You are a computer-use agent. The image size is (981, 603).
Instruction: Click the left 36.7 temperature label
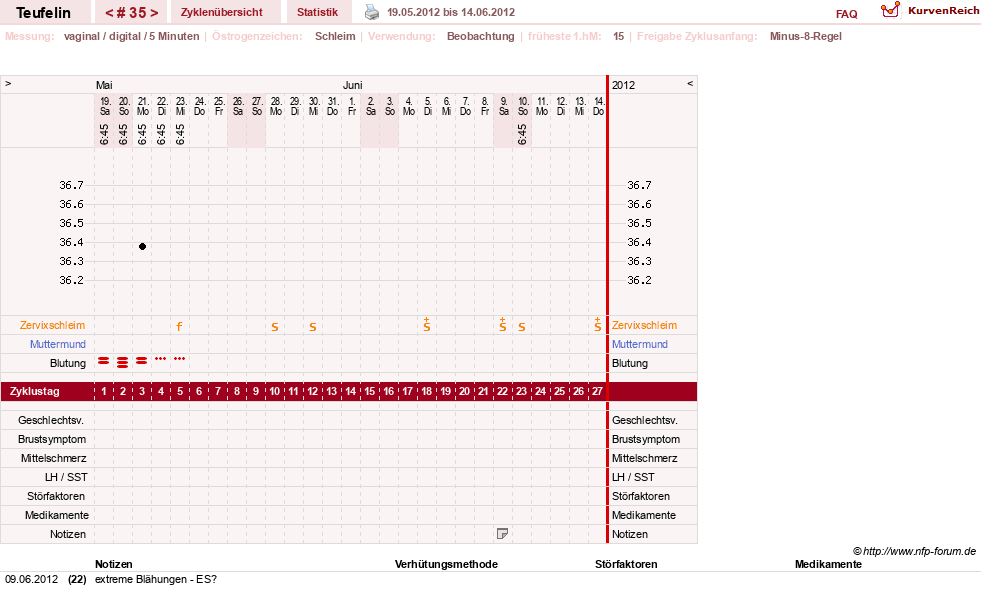point(71,185)
